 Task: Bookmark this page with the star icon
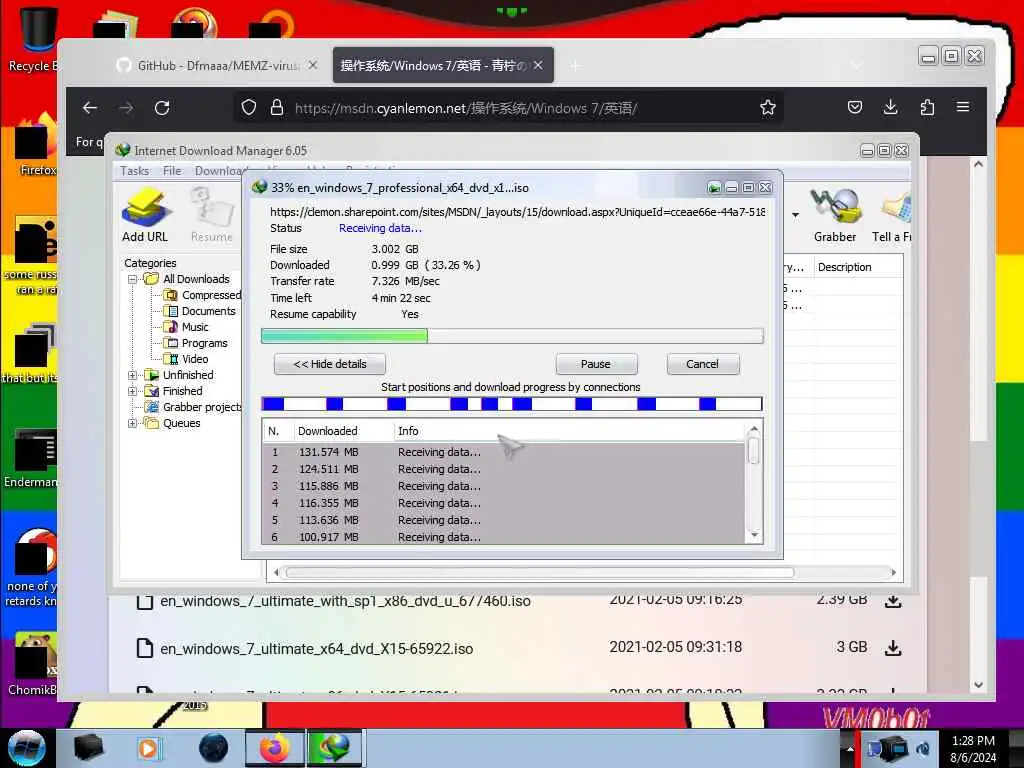point(768,108)
